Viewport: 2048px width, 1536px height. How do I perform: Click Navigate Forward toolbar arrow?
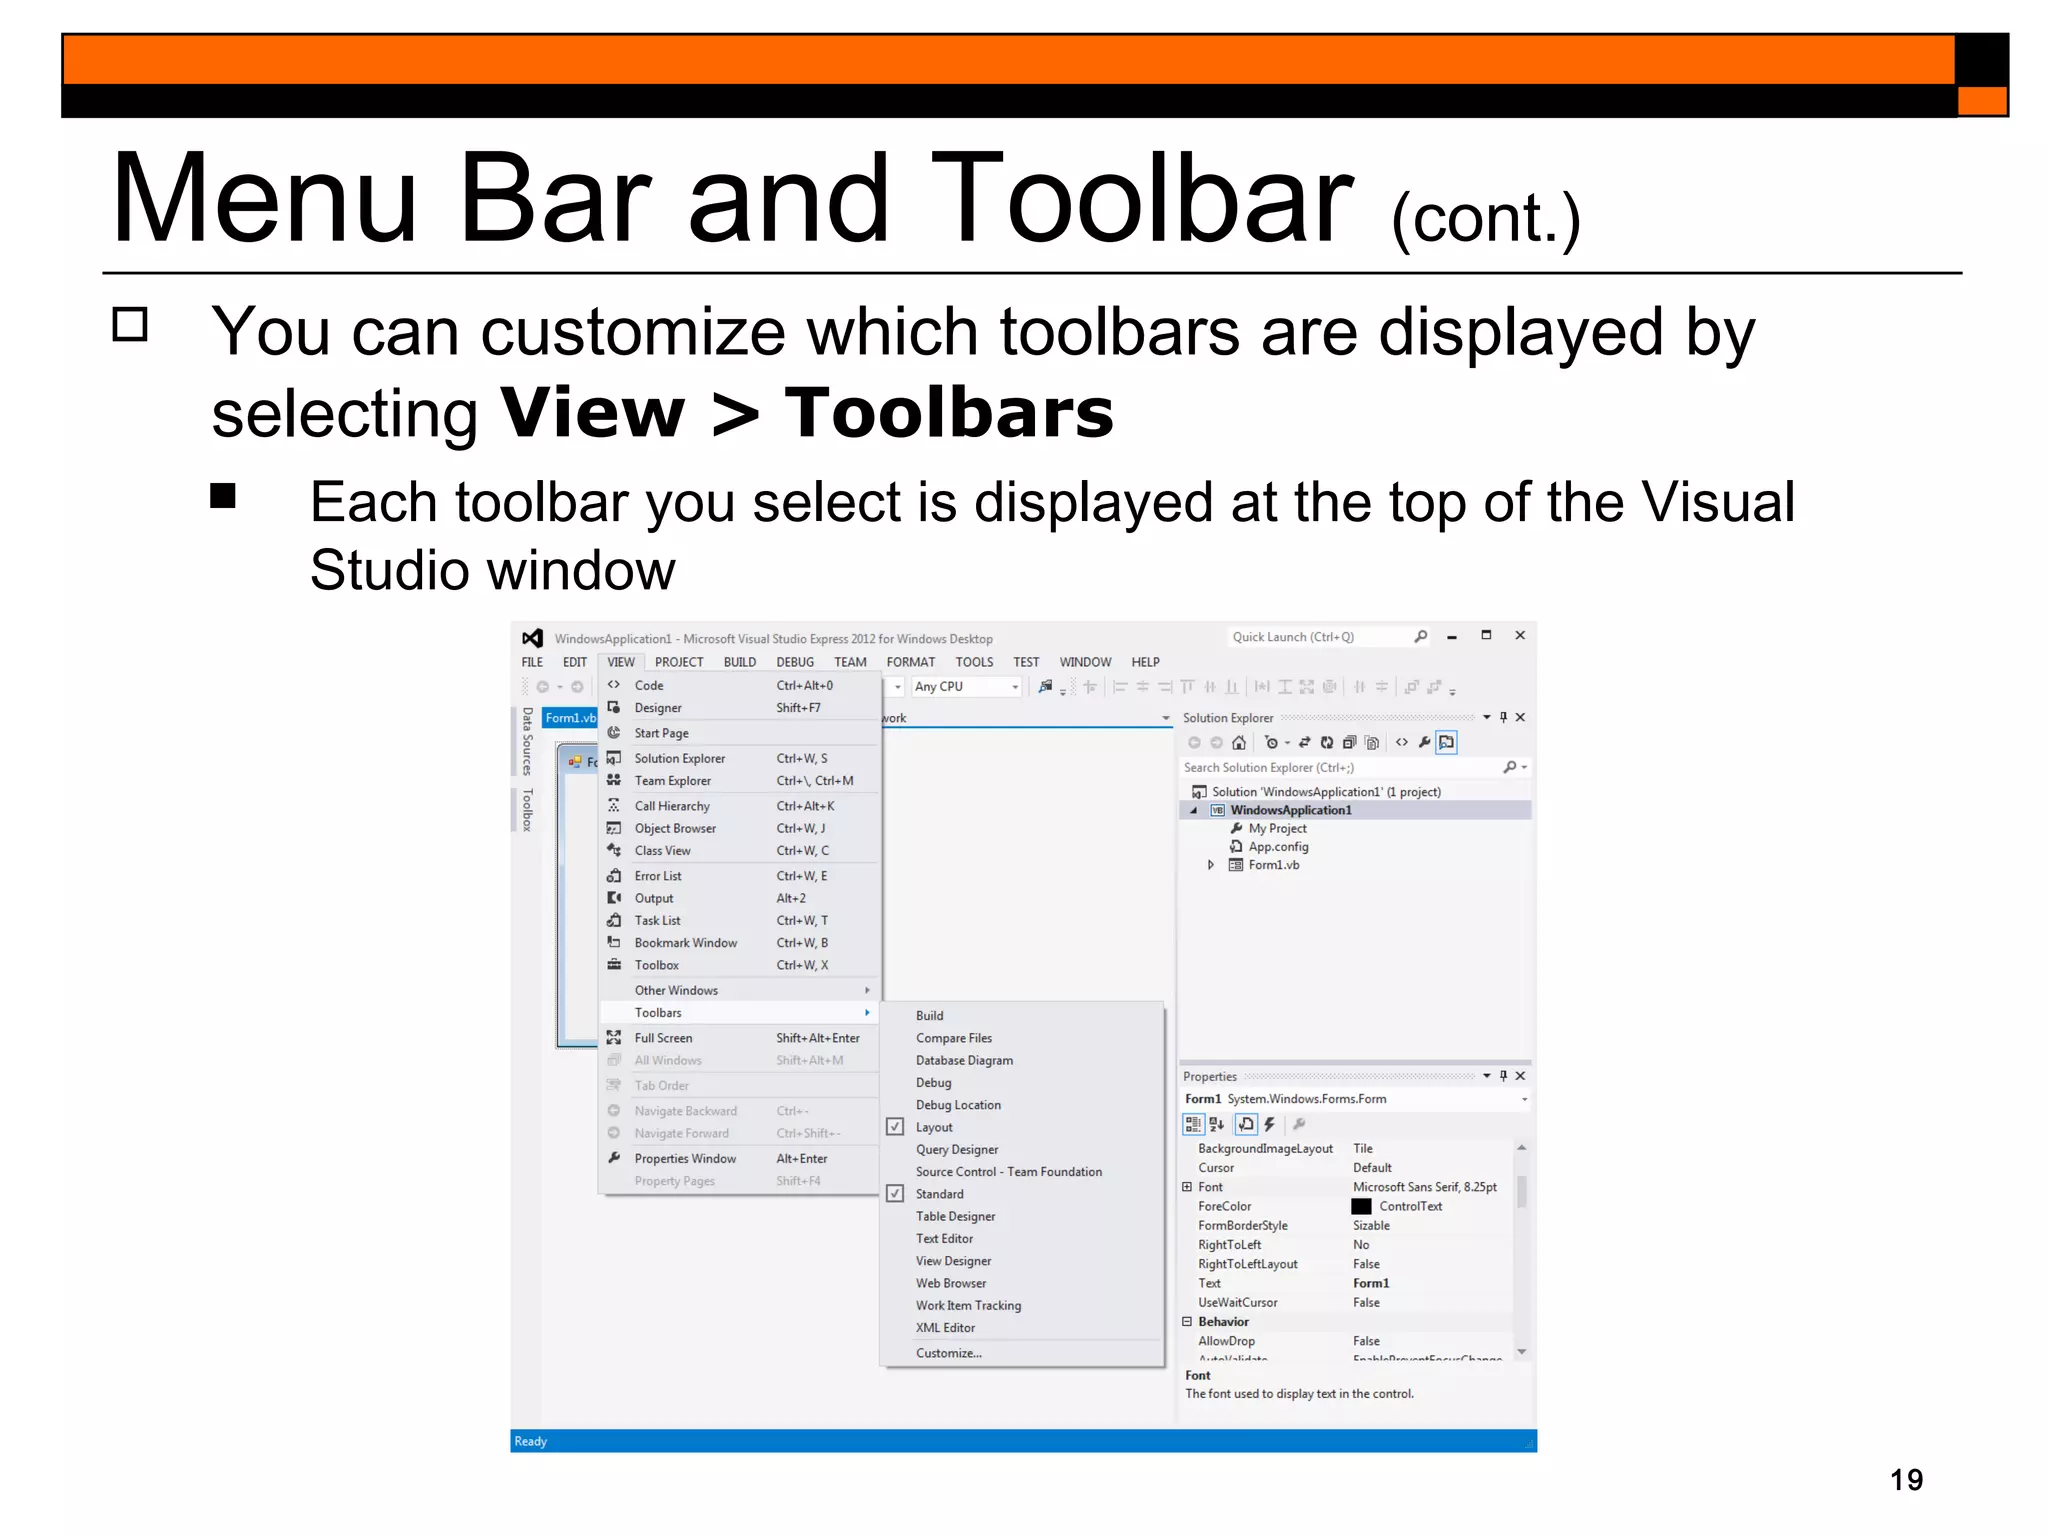pos(577,687)
